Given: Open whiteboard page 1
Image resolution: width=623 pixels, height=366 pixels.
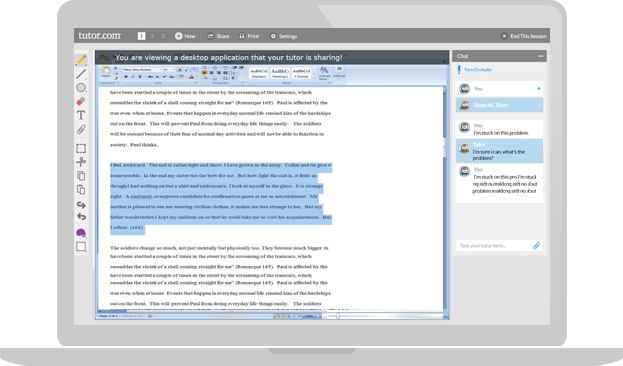Looking at the screenshot, I should tap(141, 36).
